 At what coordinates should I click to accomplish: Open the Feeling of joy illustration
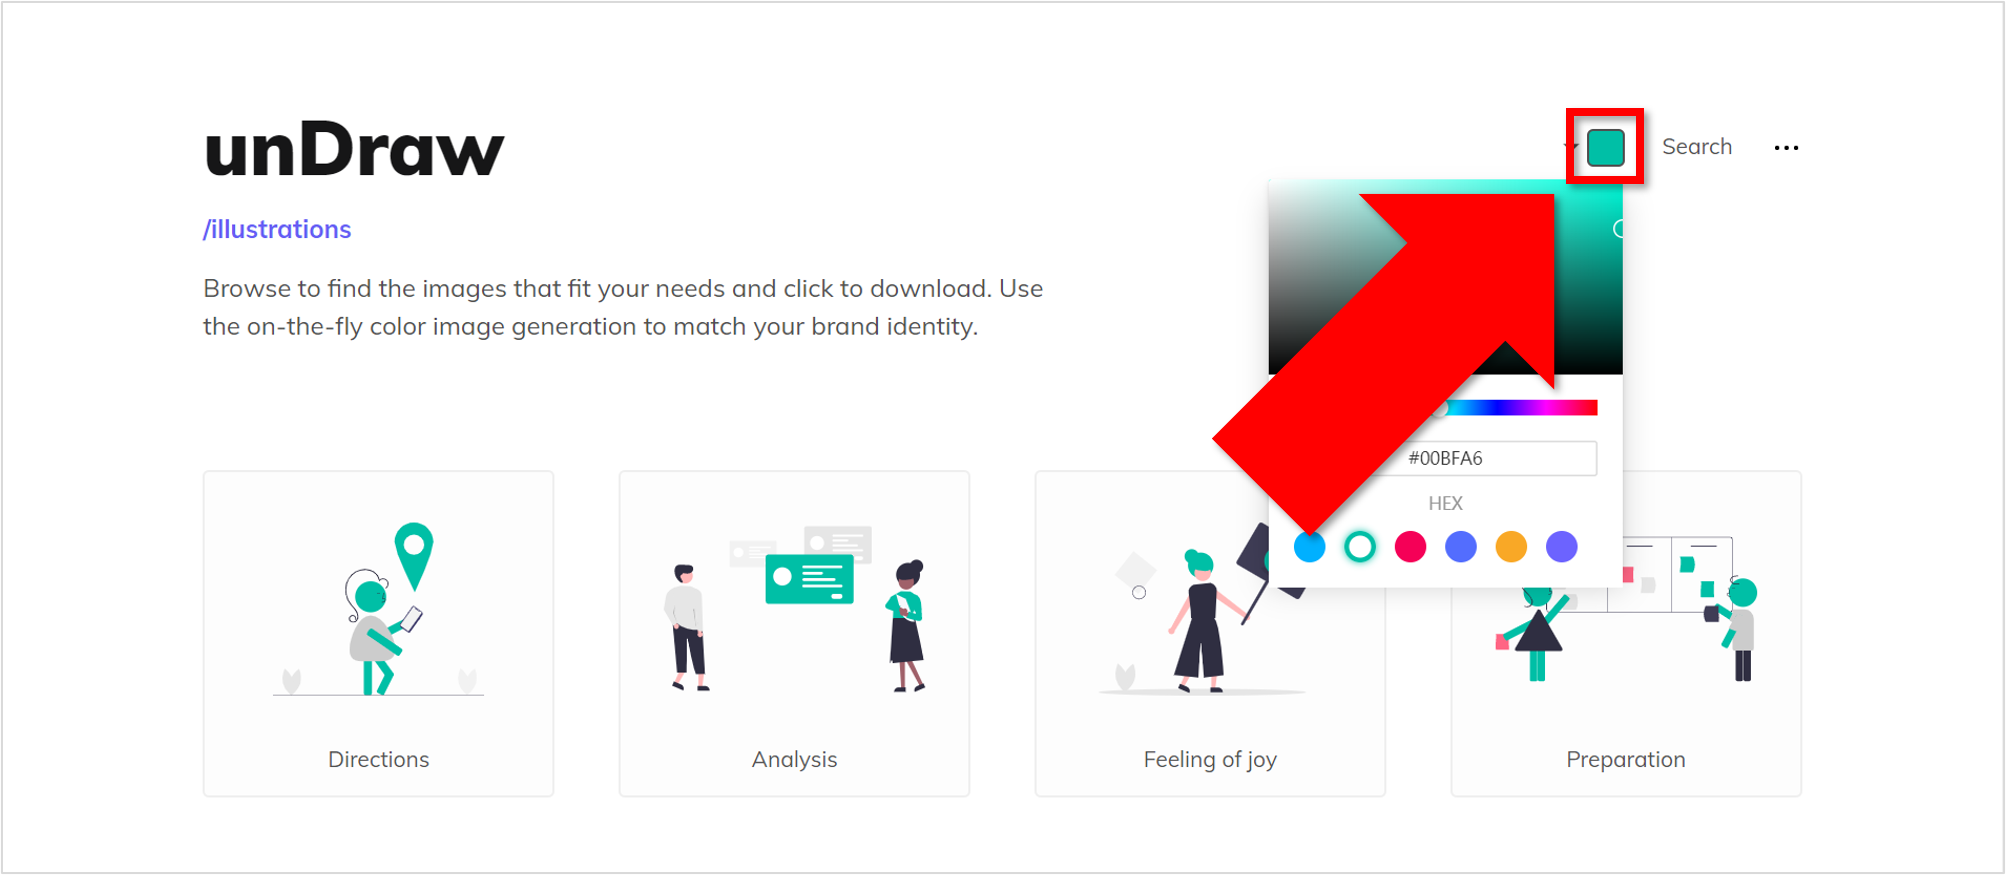pyautogui.click(x=1210, y=634)
